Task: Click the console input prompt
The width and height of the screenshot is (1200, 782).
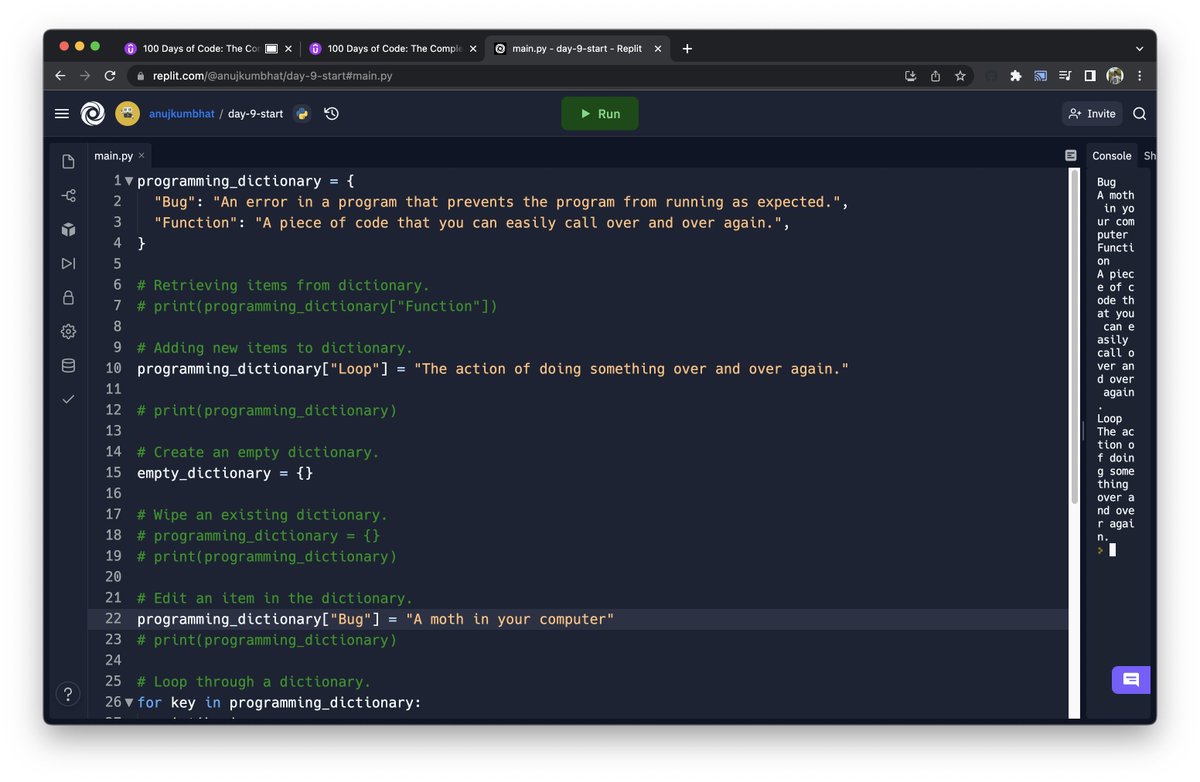Action: [1112, 550]
